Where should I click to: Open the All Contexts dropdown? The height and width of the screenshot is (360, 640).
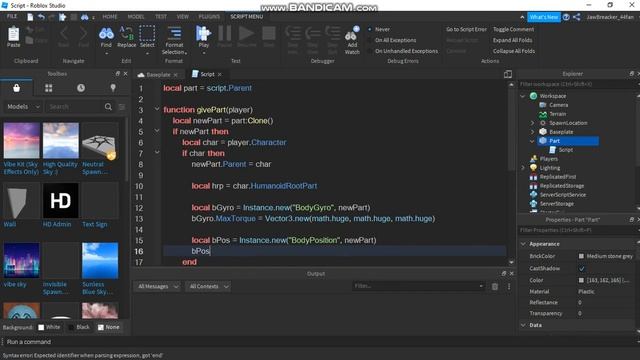[208, 287]
